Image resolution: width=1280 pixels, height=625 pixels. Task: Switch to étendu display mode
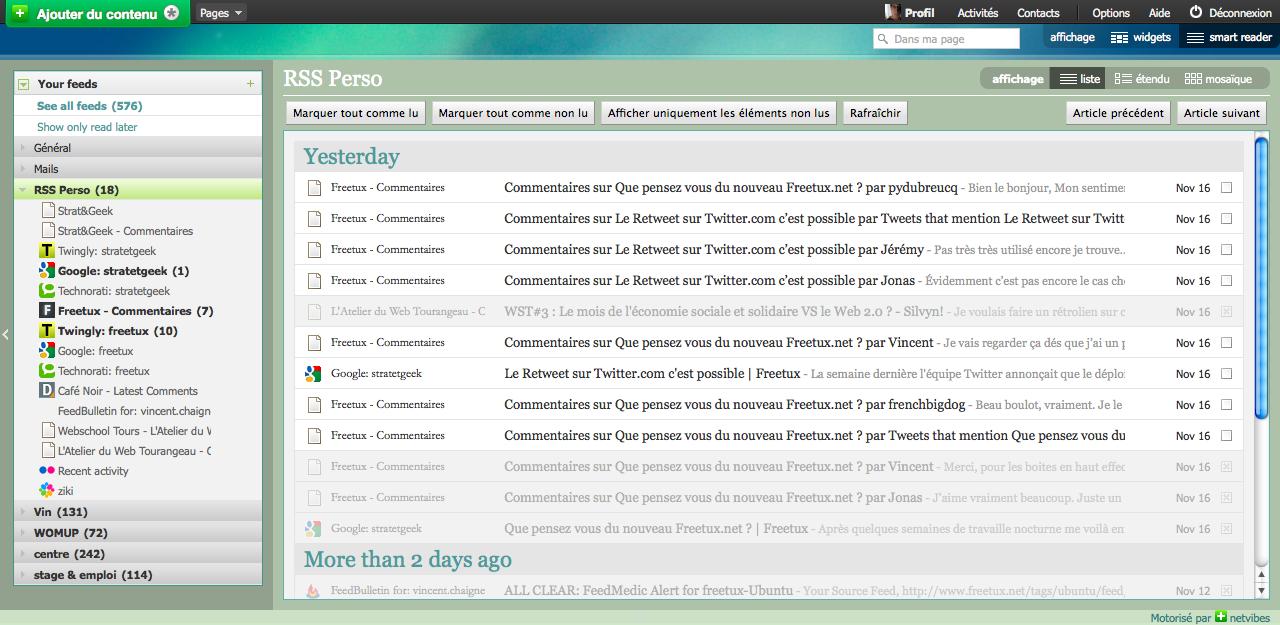pos(1141,79)
